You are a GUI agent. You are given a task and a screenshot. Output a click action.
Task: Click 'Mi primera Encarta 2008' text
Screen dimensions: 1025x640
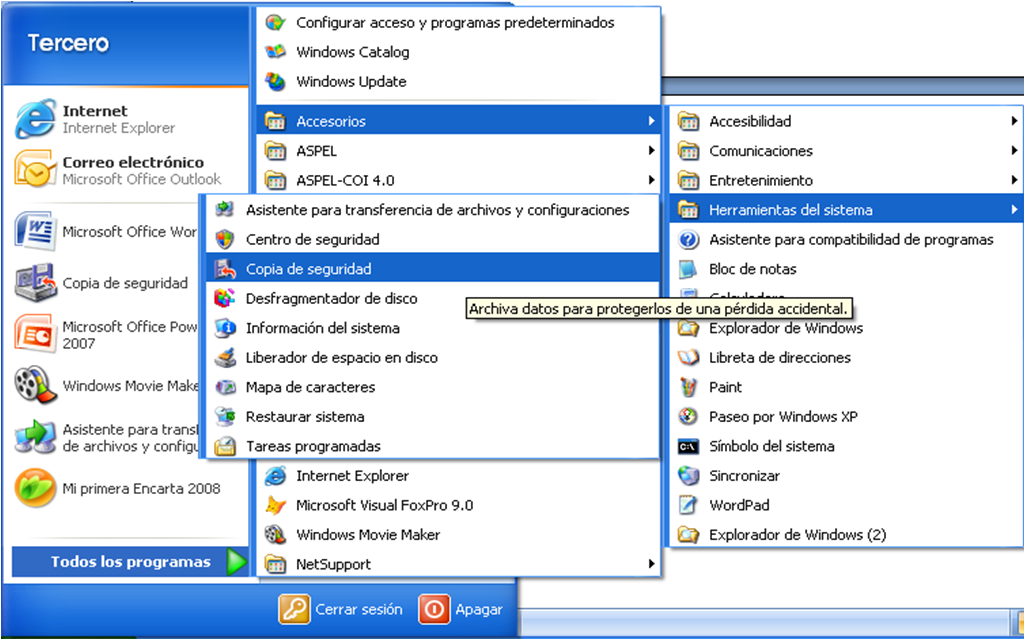click(141, 488)
